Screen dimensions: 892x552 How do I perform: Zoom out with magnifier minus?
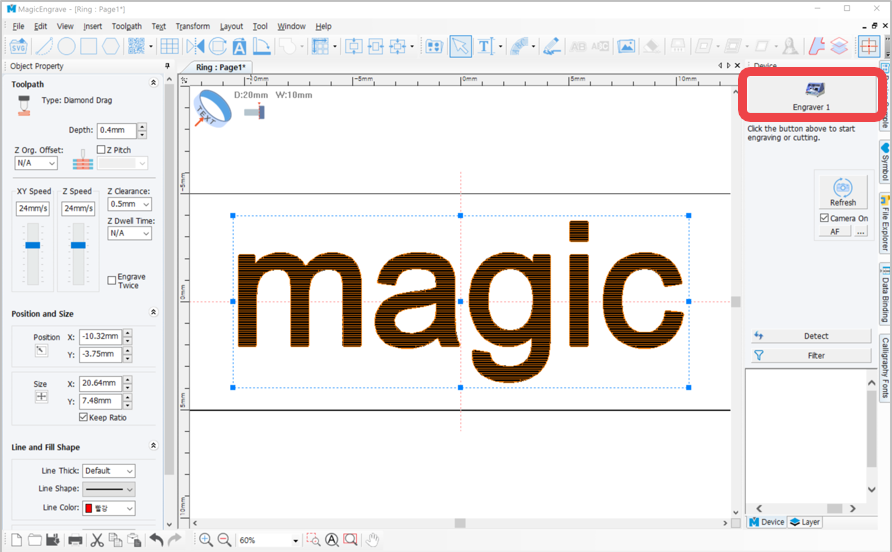coord(224,539)
